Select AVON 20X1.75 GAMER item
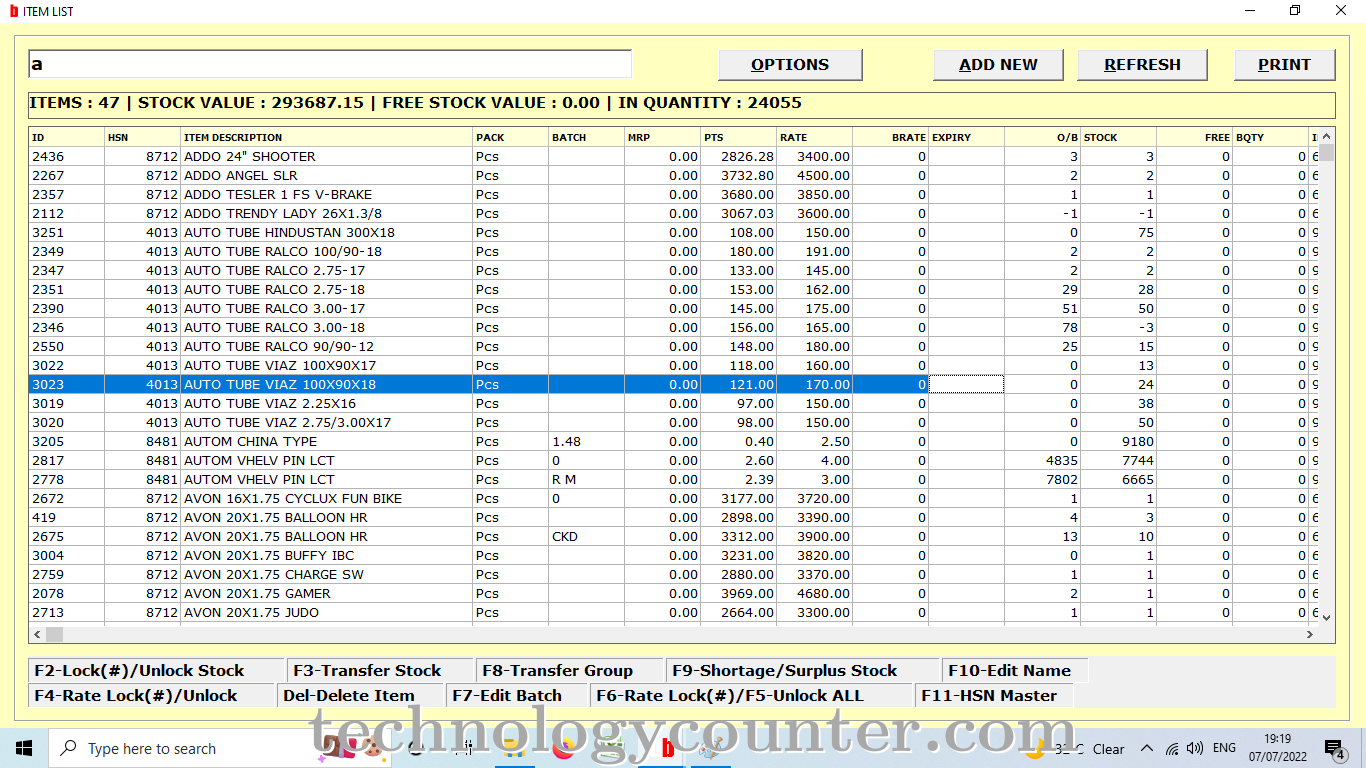This screenshot has height=768, width=1366. [x=673, y=593]
